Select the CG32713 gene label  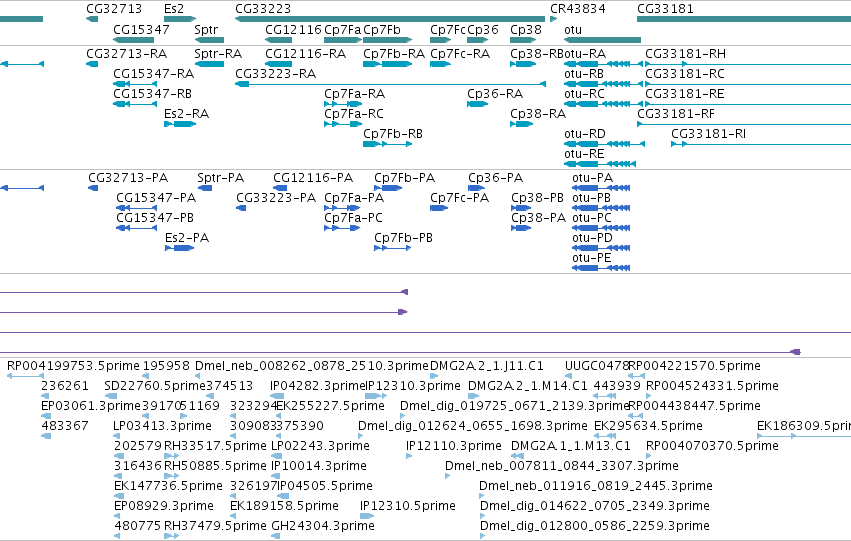tap(114, 9)
